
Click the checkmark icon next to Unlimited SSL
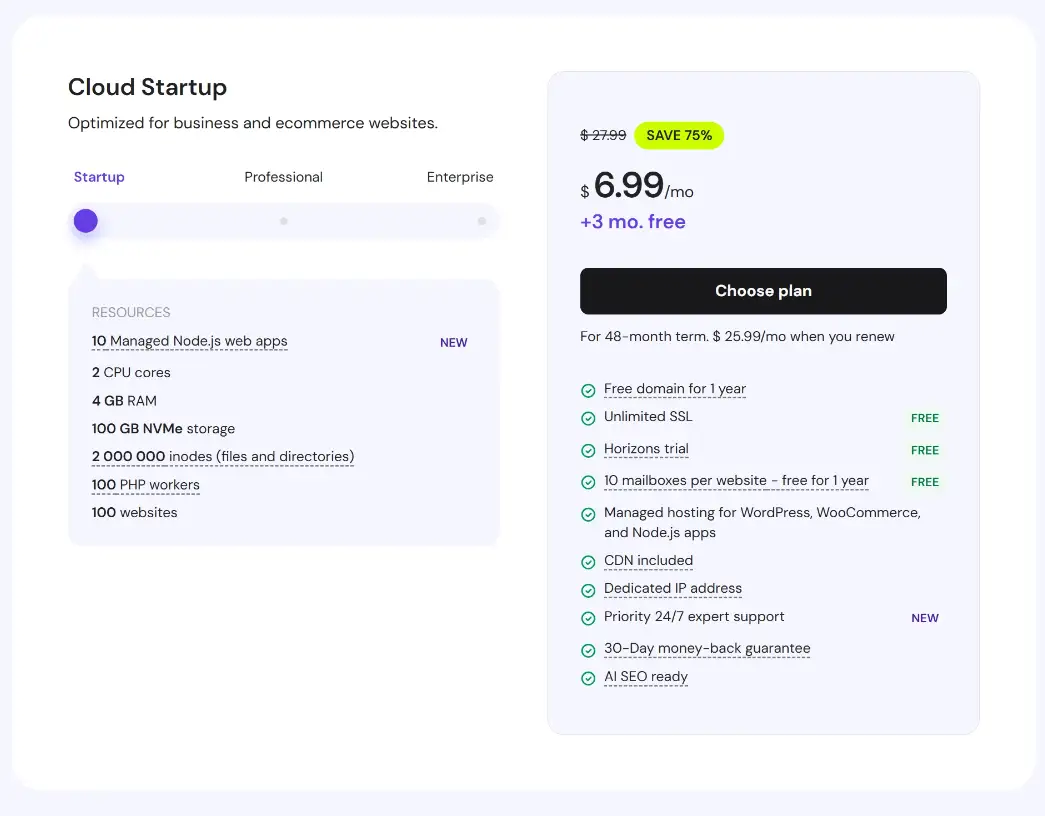click(x=588, y=418)
